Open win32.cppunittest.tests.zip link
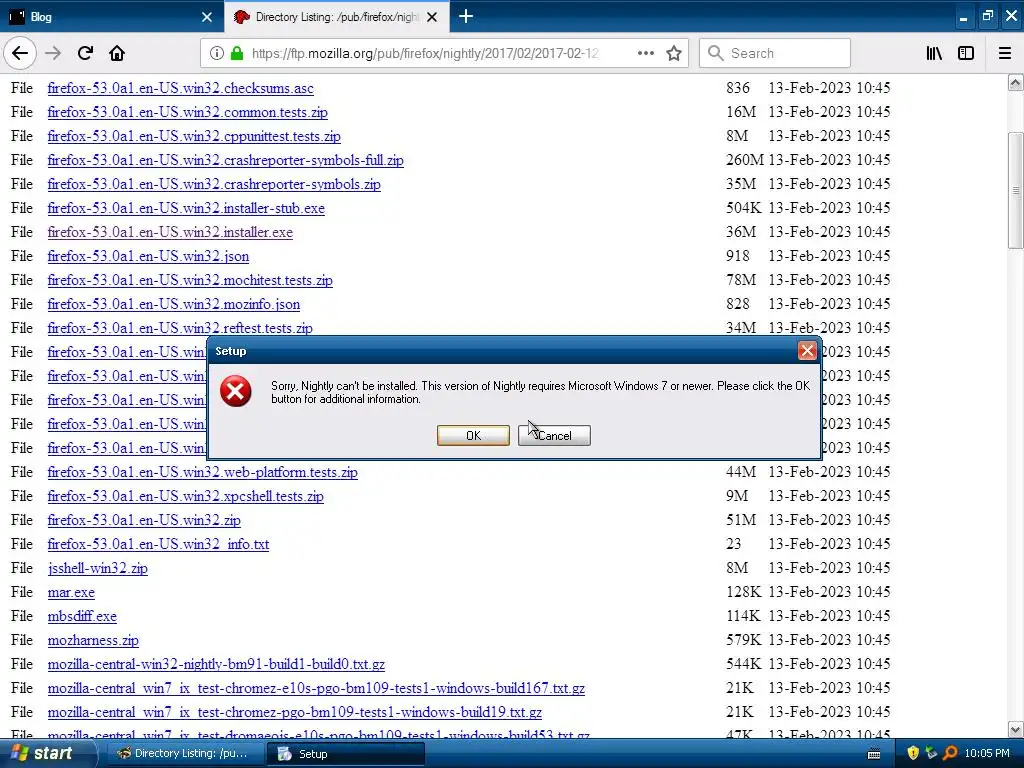The width and height of the screenshot is (1024, 768). pos(194,136)
